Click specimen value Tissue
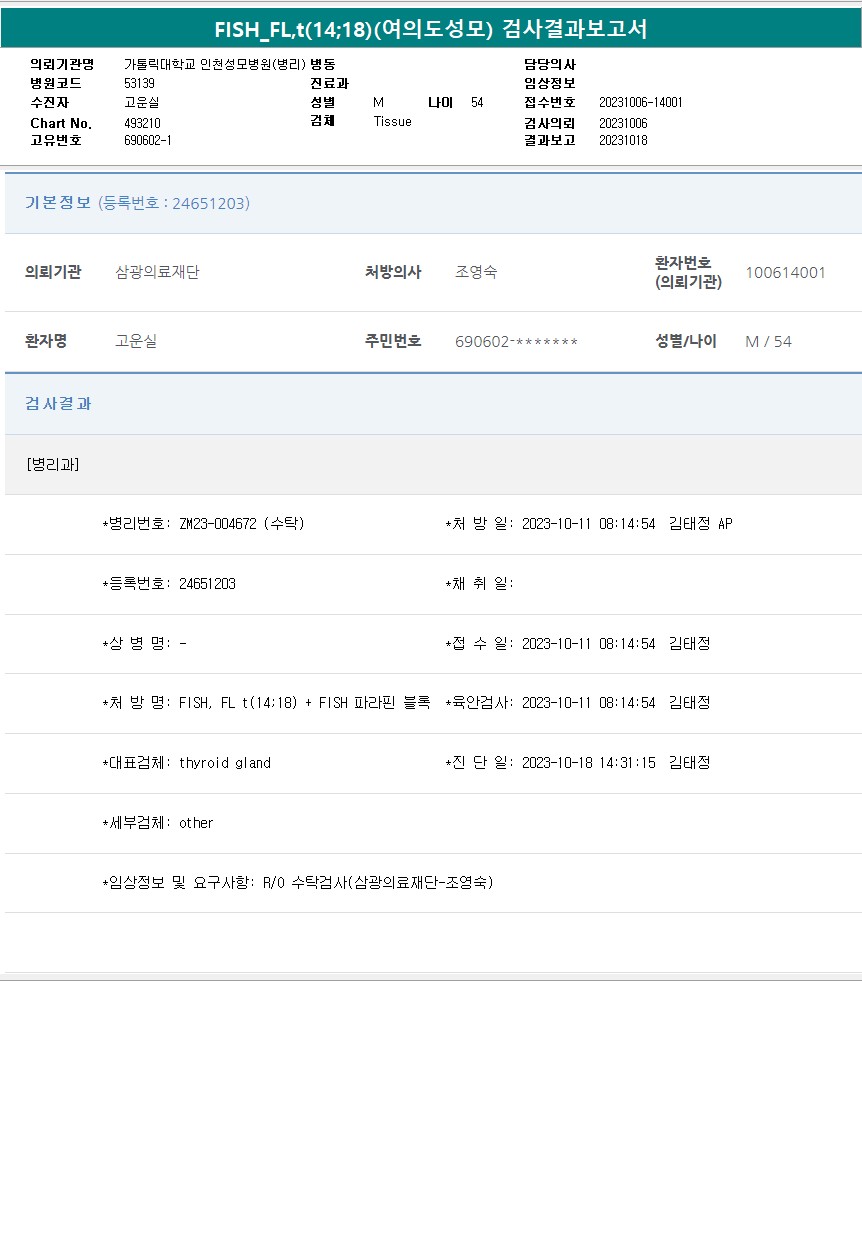The height and width of the screenshot is (1240, 862). coord(392,121)
